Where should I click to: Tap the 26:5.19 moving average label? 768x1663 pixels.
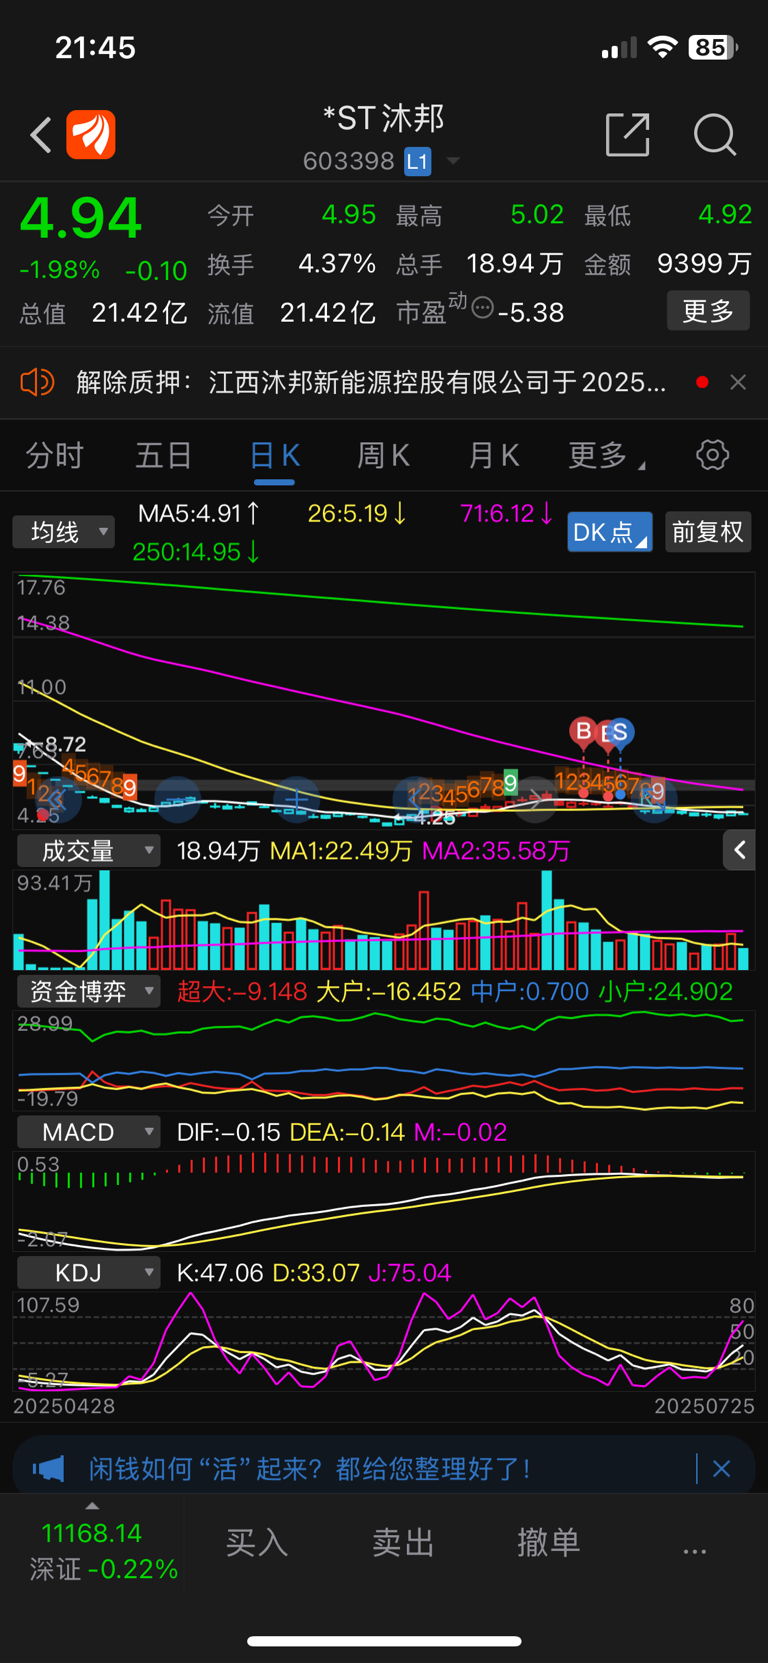tap(357, 514)
